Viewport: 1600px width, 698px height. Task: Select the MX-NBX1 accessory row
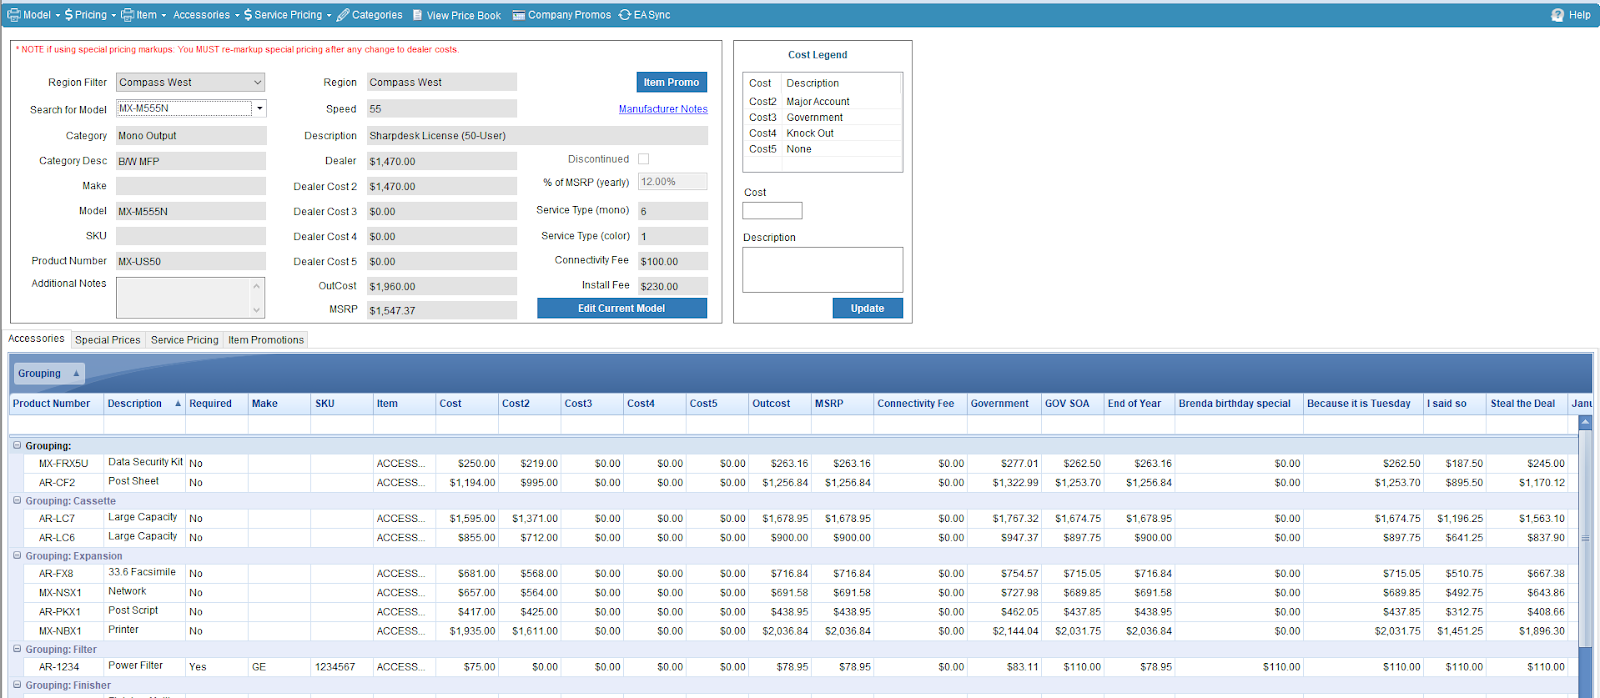click(800, 630)
